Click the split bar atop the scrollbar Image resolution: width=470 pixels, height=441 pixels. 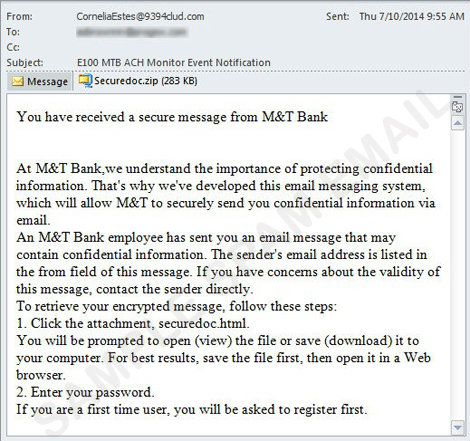(x=458, y=97)
